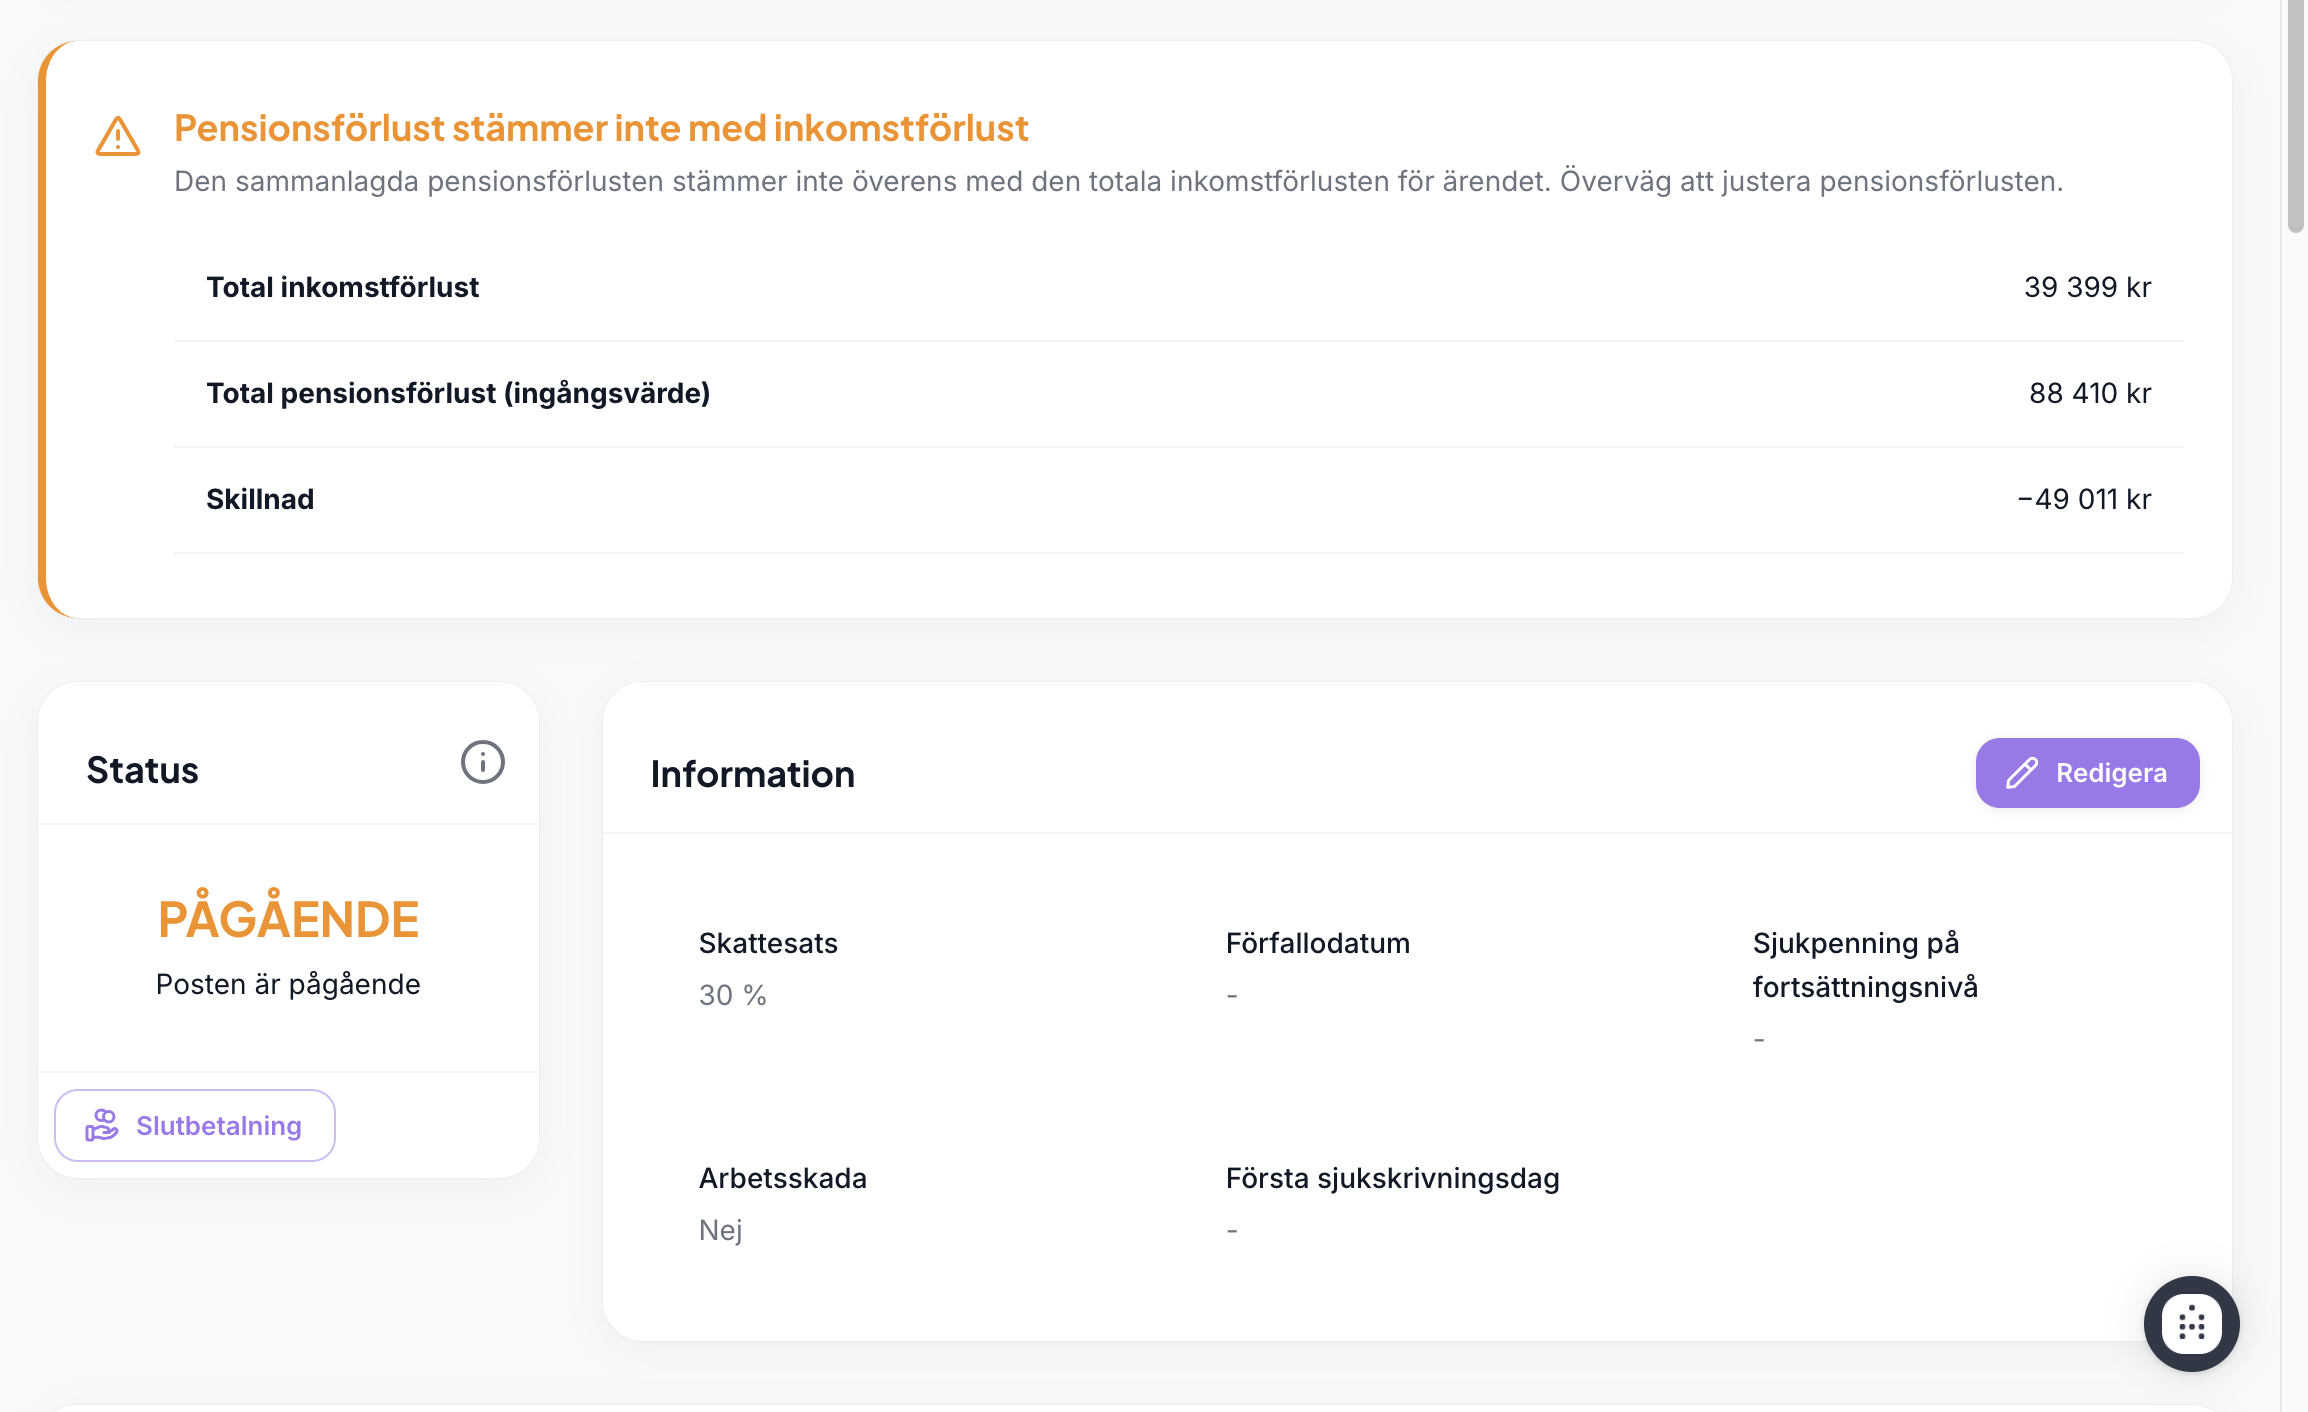The height and width of the screenshot is (1412, 2308).
Task: Click the 39 399 kr amount
Action: [2087, 288]
